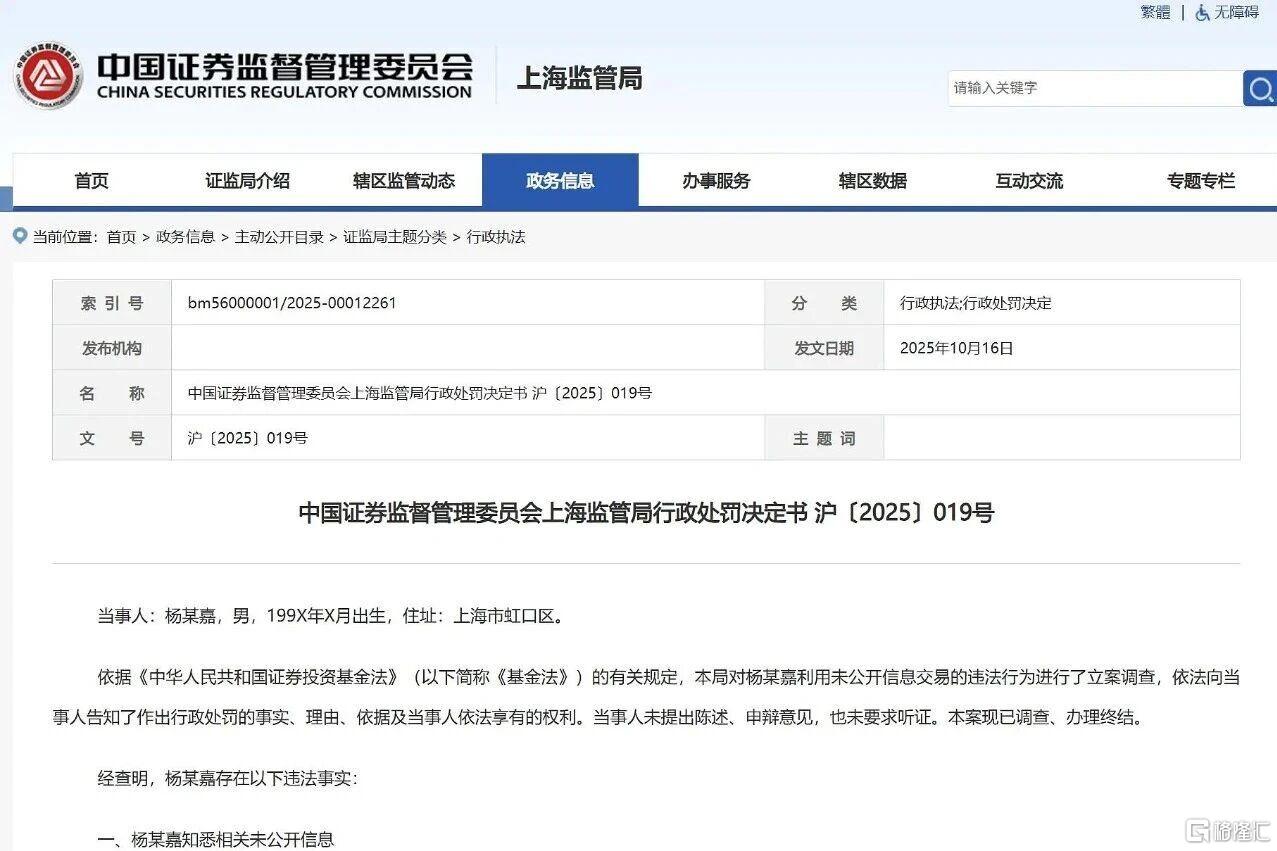Viewport: 1277px width, 851px height.
Task: Focus the 请输入关键字 search field
Action: pyautogui.click(x=1095, y=88)
